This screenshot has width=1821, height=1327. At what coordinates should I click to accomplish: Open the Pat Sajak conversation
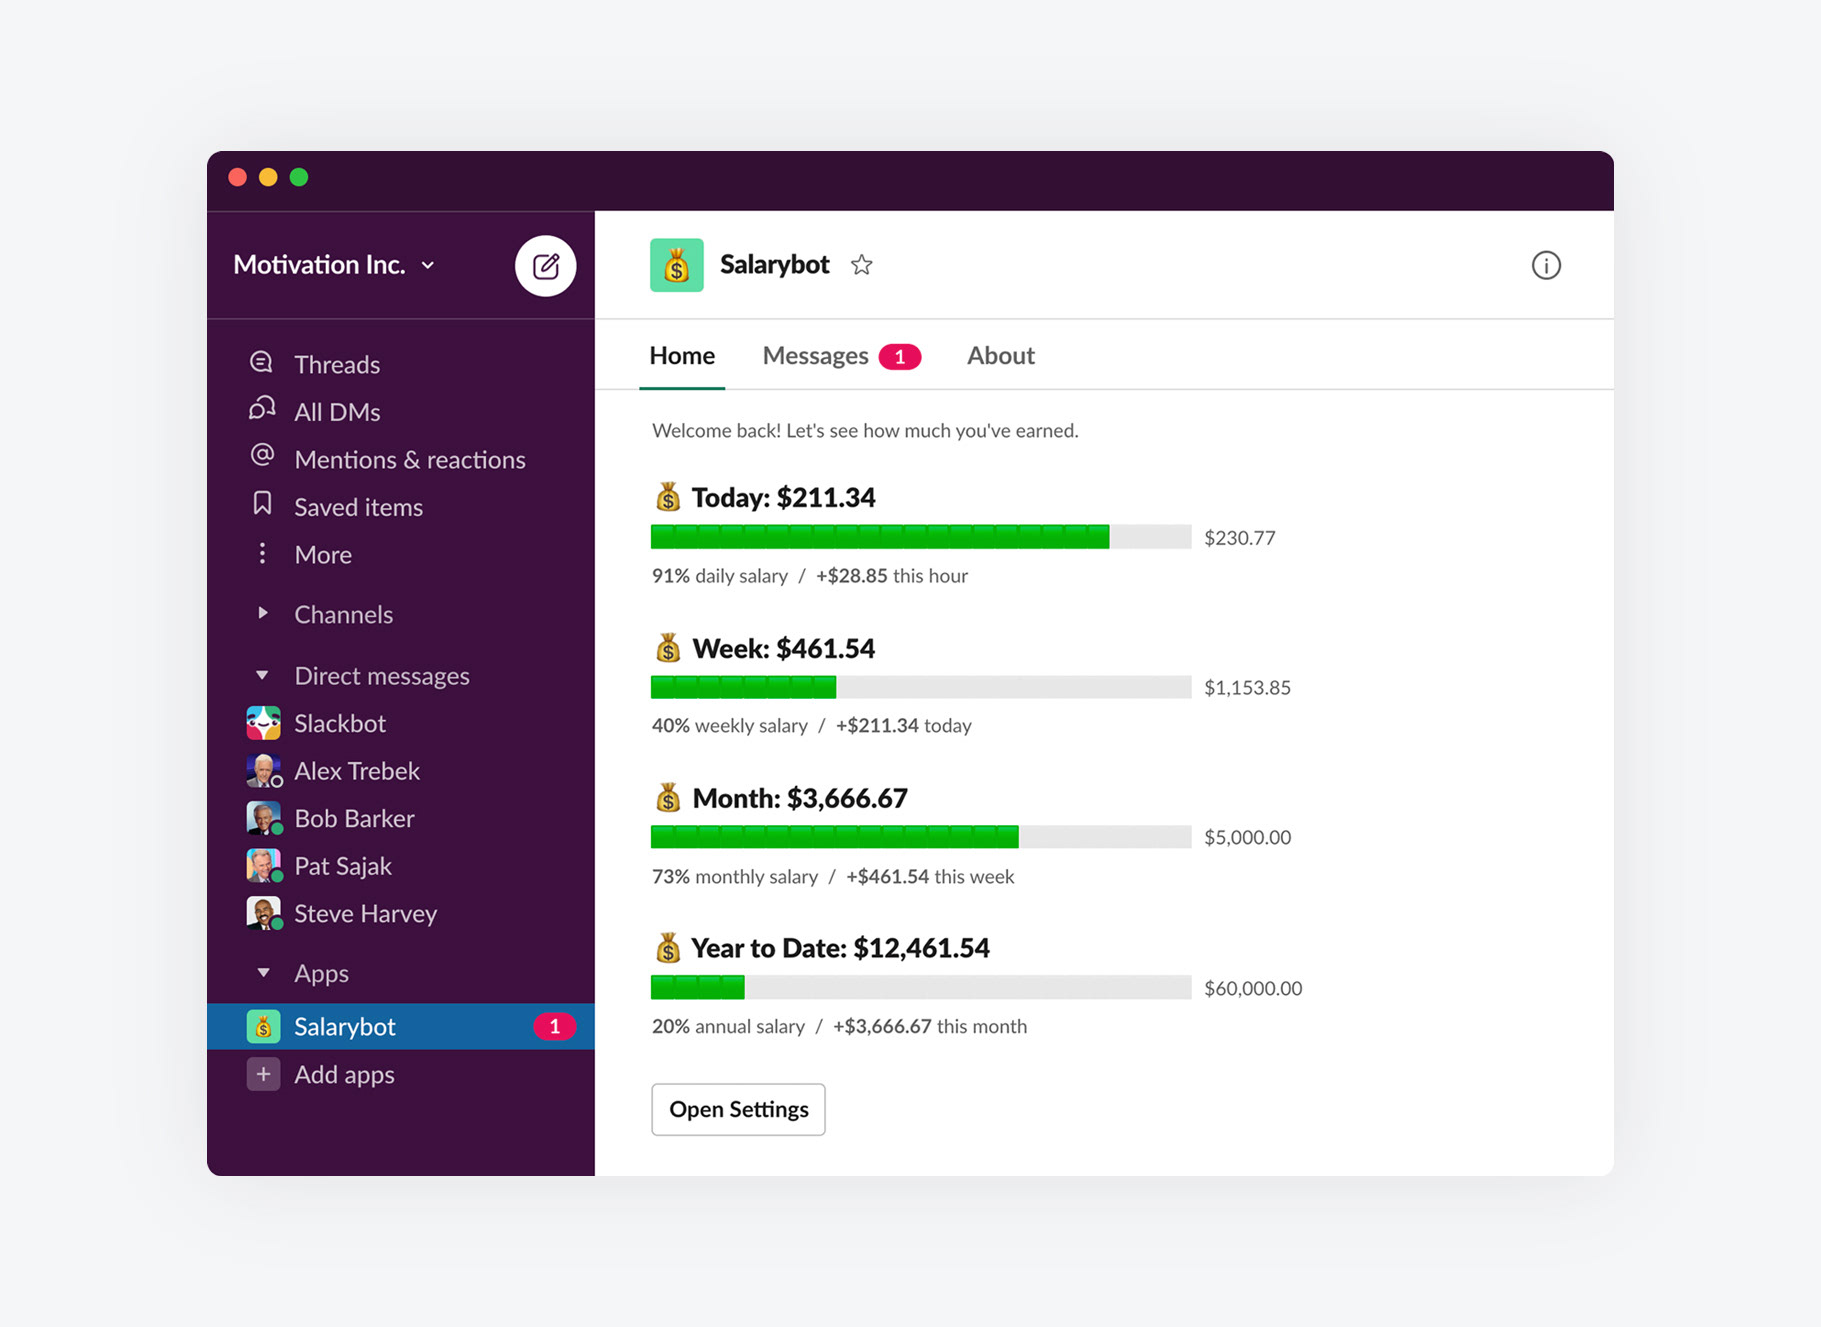click(x=343, y=866)
